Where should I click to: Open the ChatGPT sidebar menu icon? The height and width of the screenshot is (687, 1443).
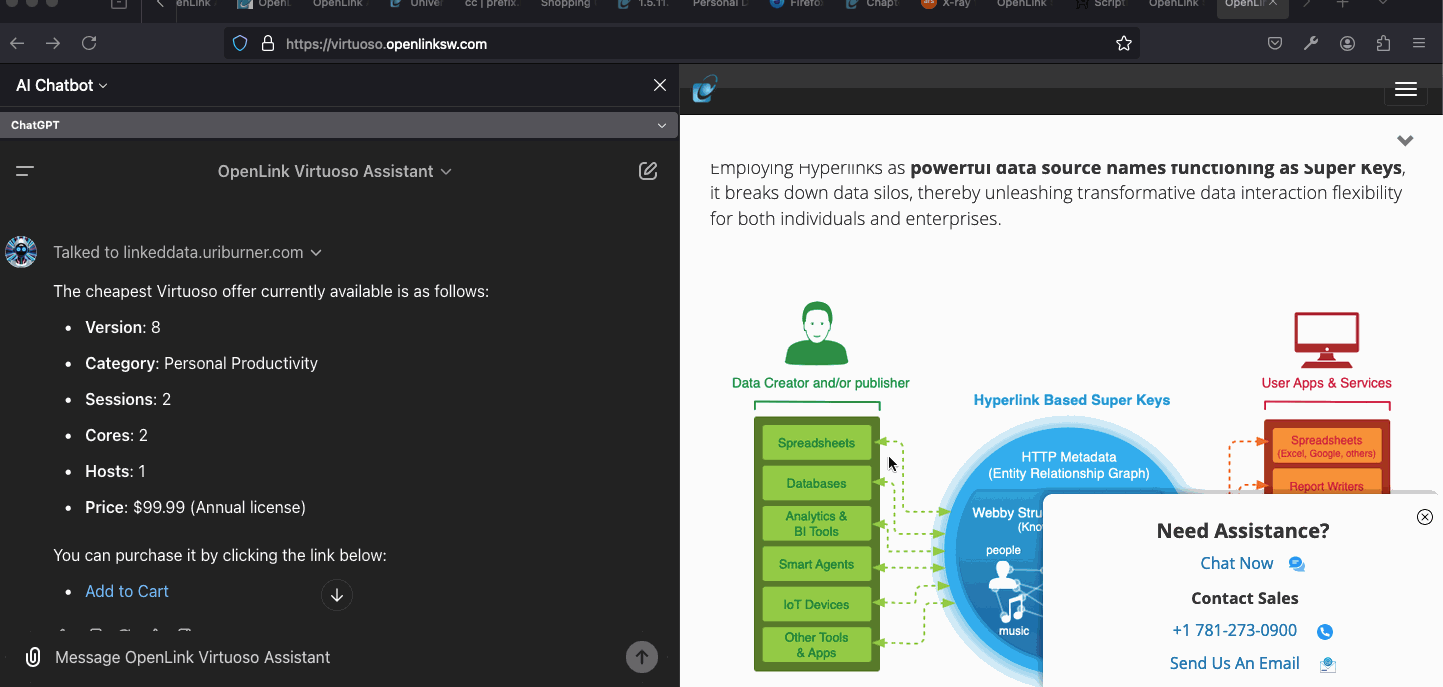click(x=25, y=171)
